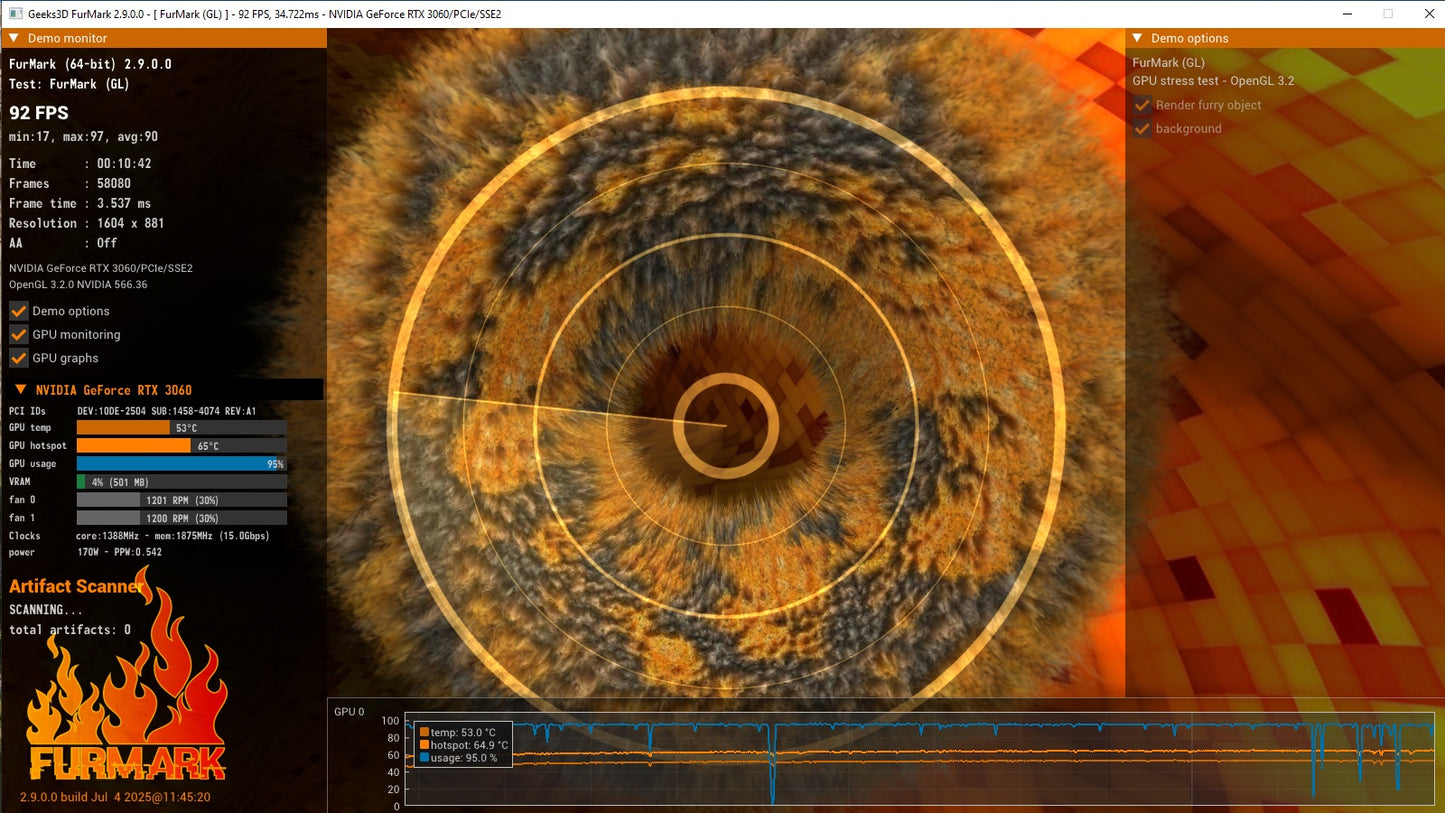Click the FurMark app icon in title bar
Image resolution: width=1445 pixels, height=813 pixels.
coord(14,14)
